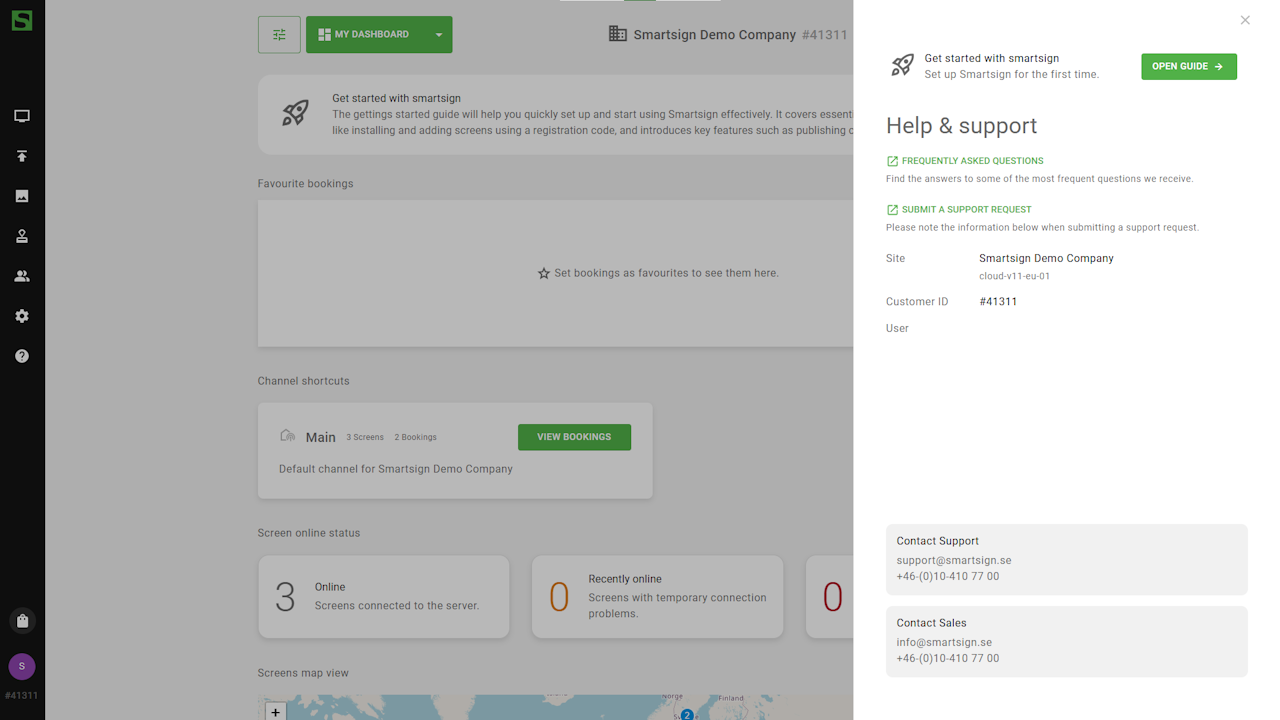Open the FREQUENTLY ASKED QUESTIONS link

coord(972,161)
